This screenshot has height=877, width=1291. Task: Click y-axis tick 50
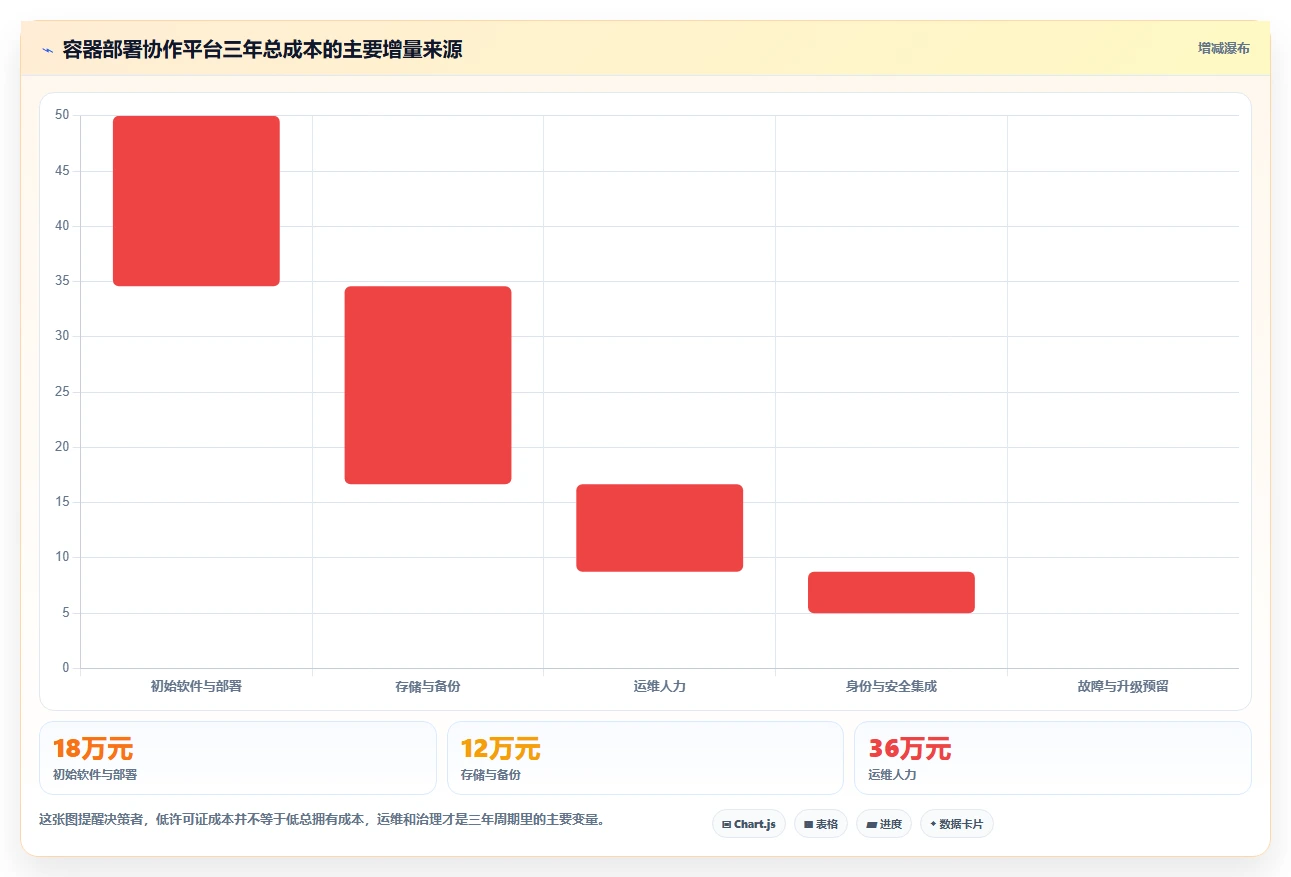tap(62, 115)
